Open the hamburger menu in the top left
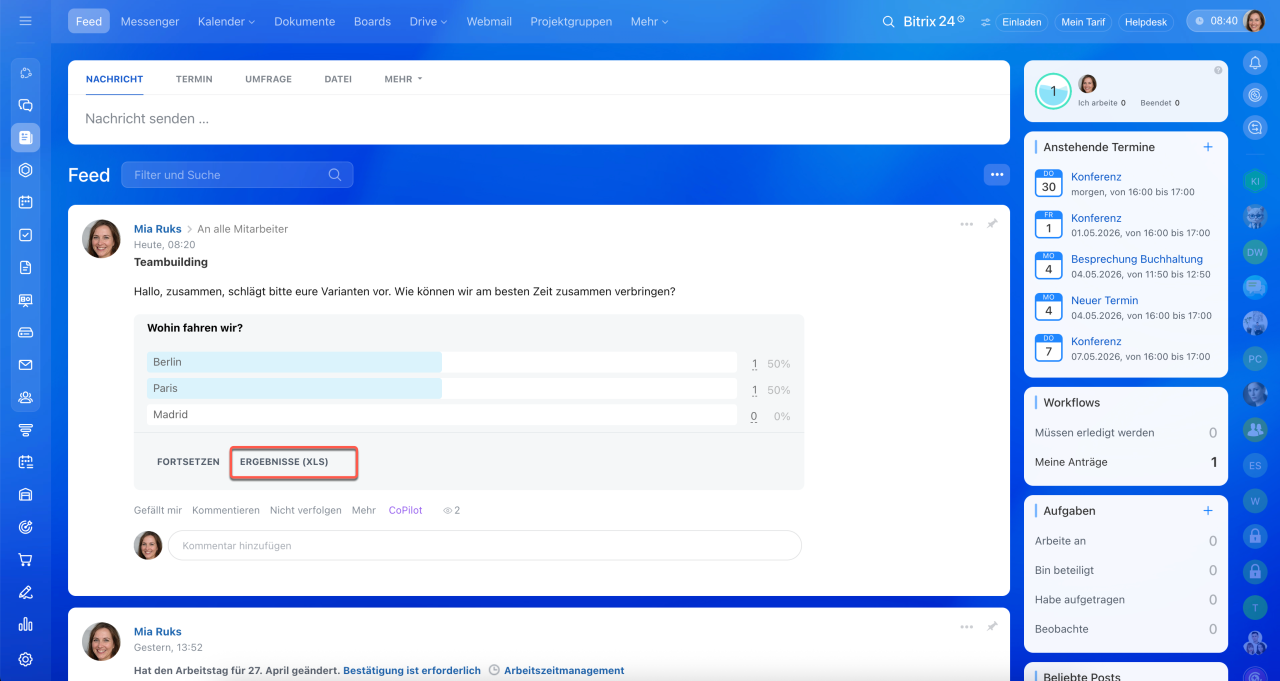This screenshot has height=681, width=1280. point(26,21)
